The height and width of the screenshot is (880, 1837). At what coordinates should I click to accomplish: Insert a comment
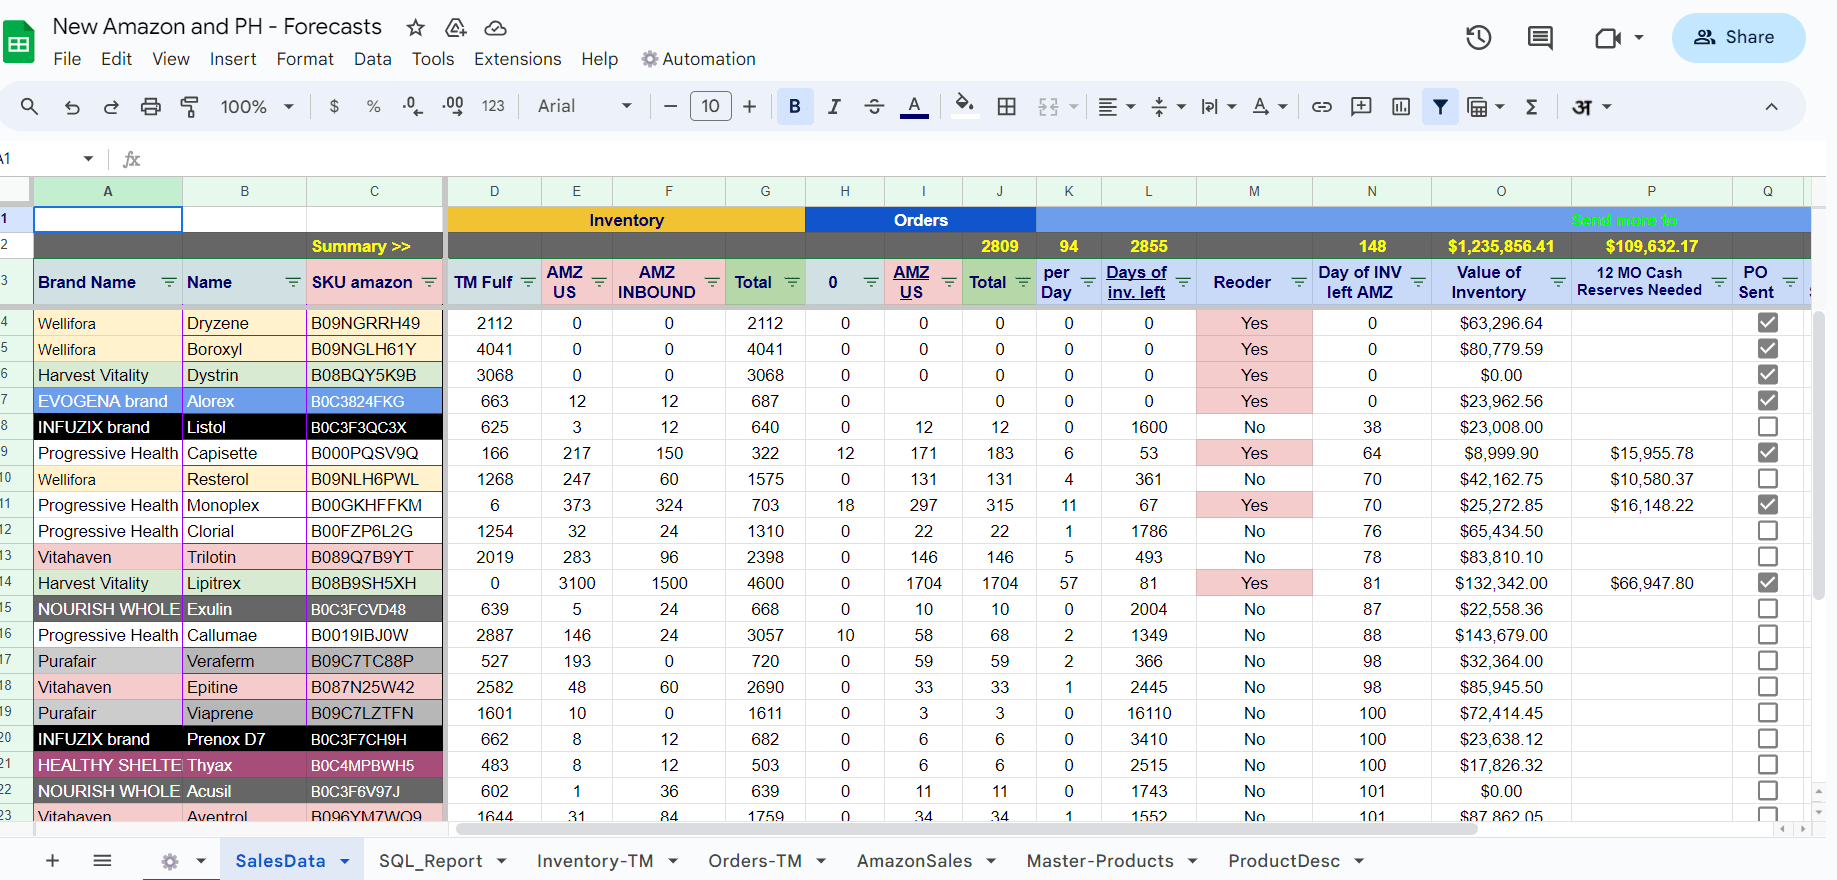click(x=1361, y=106)
